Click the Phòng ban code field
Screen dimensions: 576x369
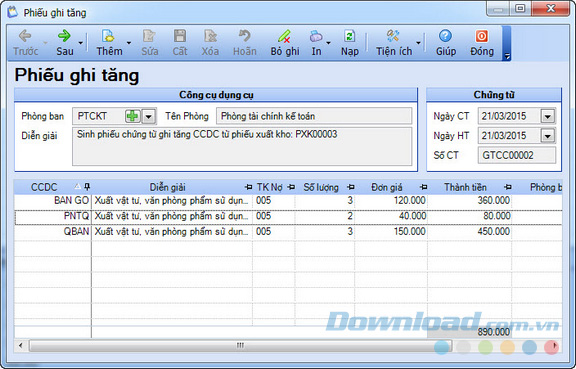click(x=99, y=116)
